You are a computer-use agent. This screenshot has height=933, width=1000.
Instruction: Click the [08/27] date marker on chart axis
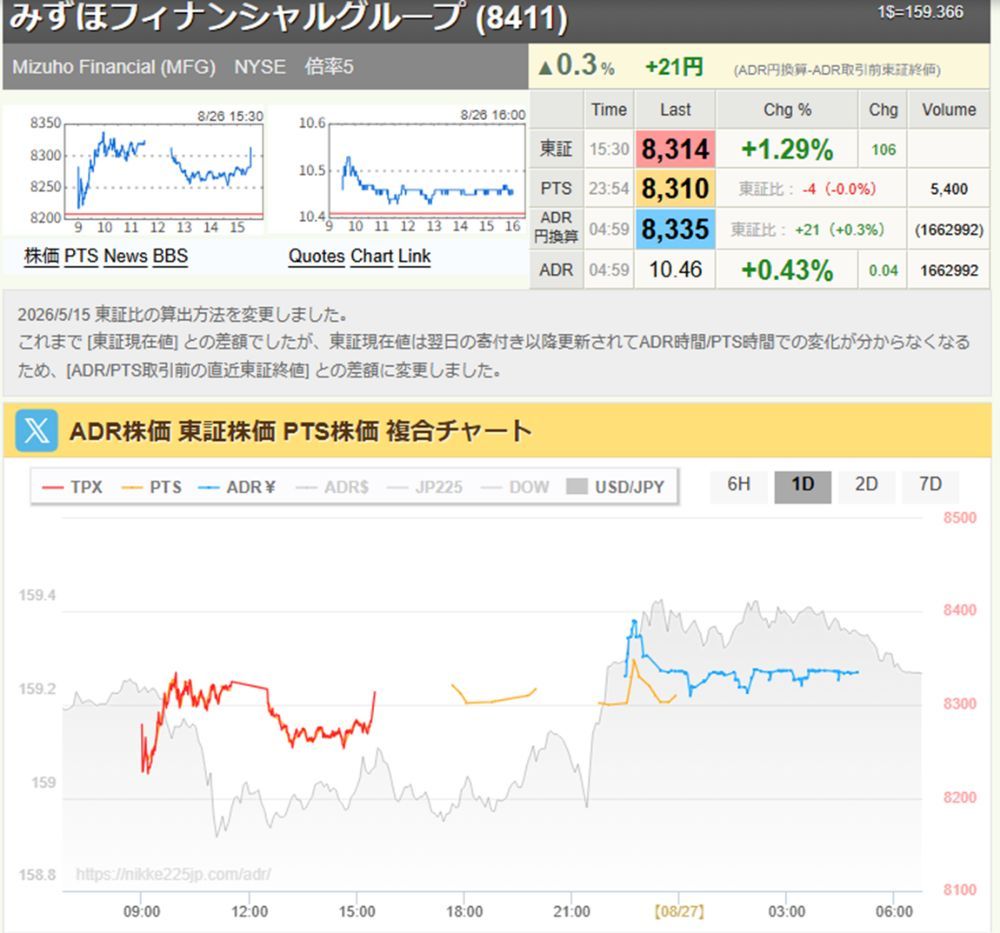pos(679,911)
